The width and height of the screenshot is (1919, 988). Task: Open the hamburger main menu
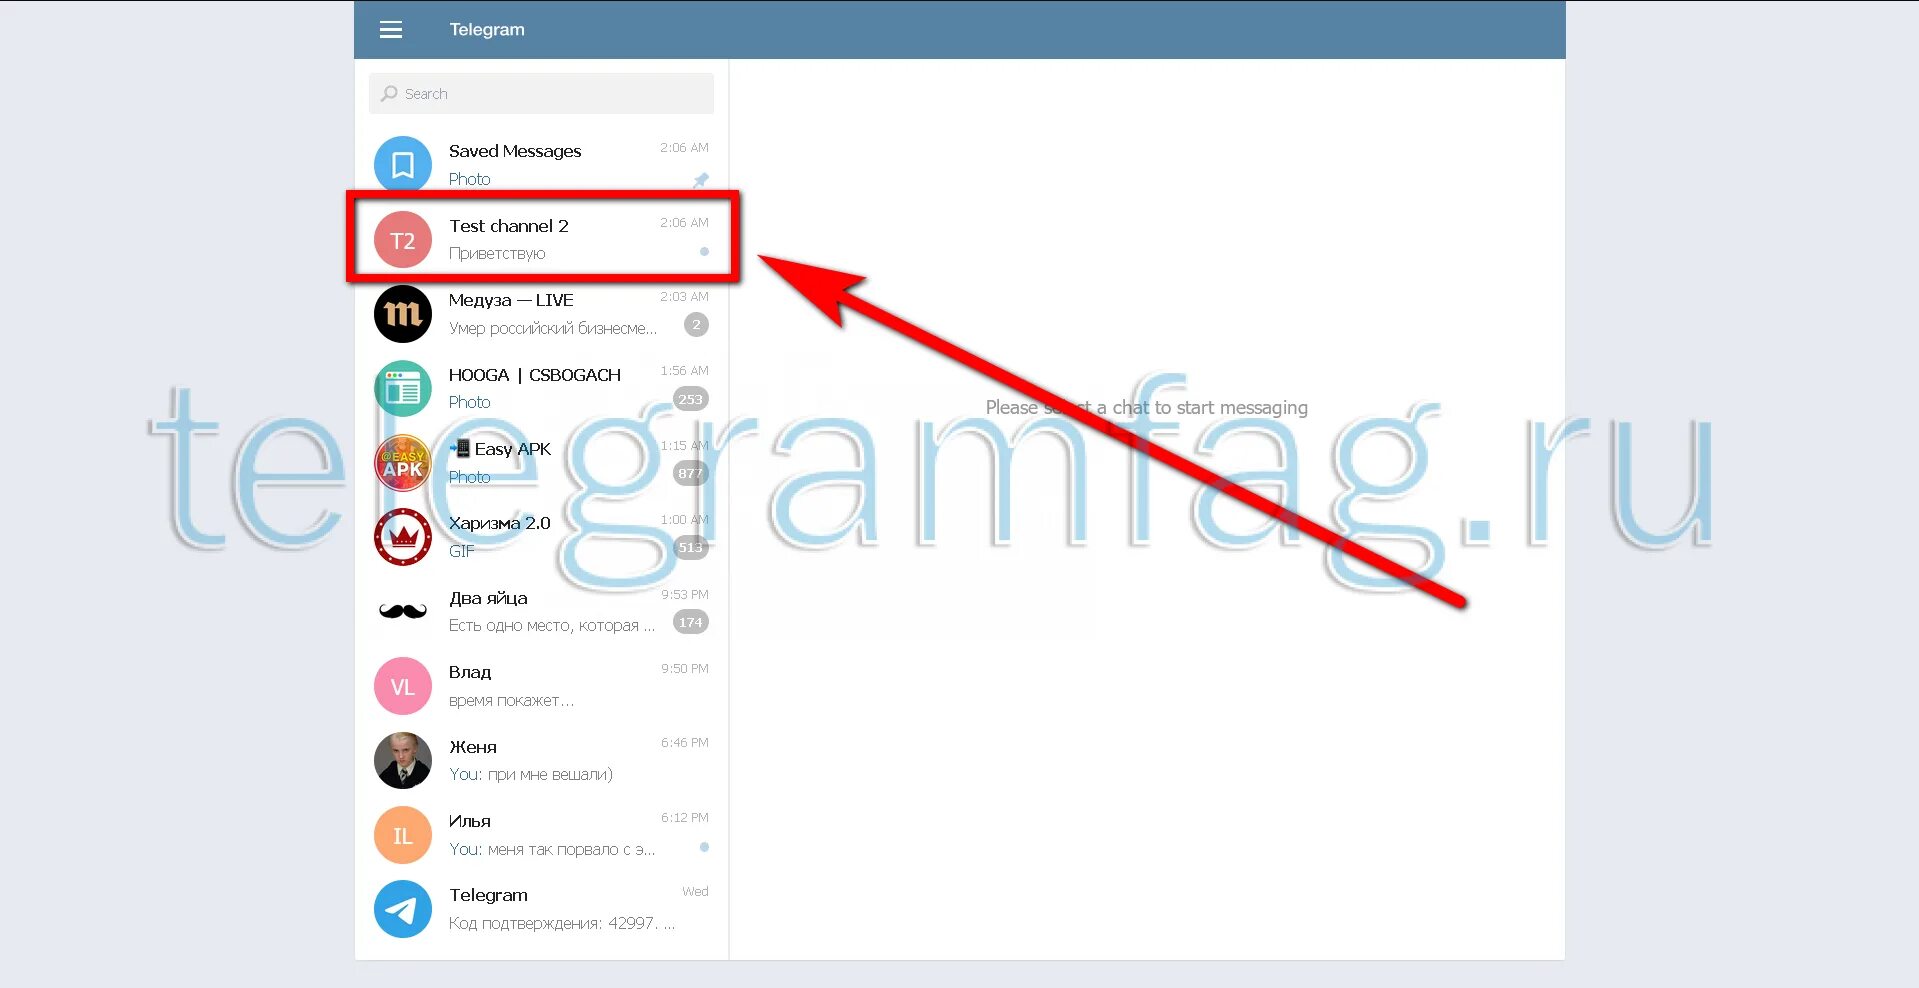[x=391, y=30]
